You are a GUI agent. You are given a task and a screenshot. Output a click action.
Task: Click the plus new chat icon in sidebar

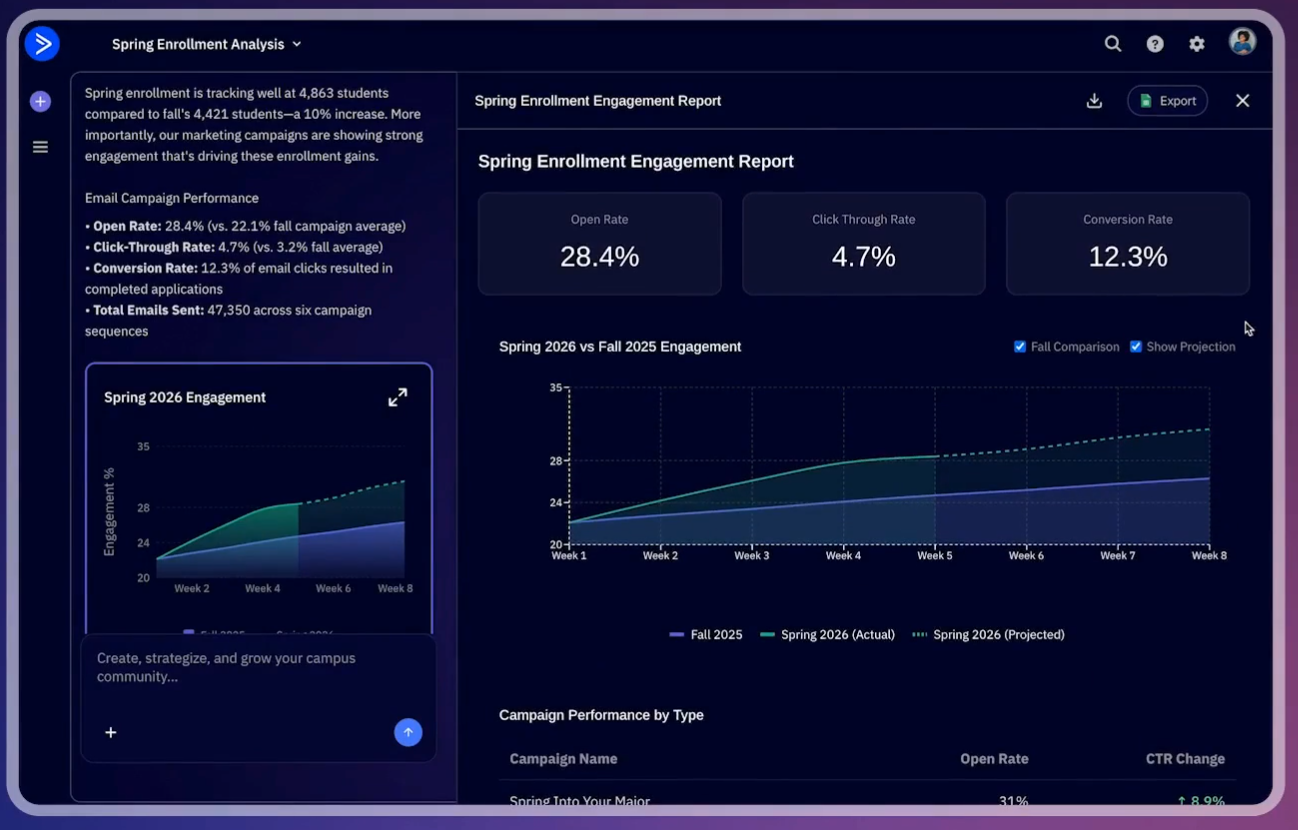point(40,101)
